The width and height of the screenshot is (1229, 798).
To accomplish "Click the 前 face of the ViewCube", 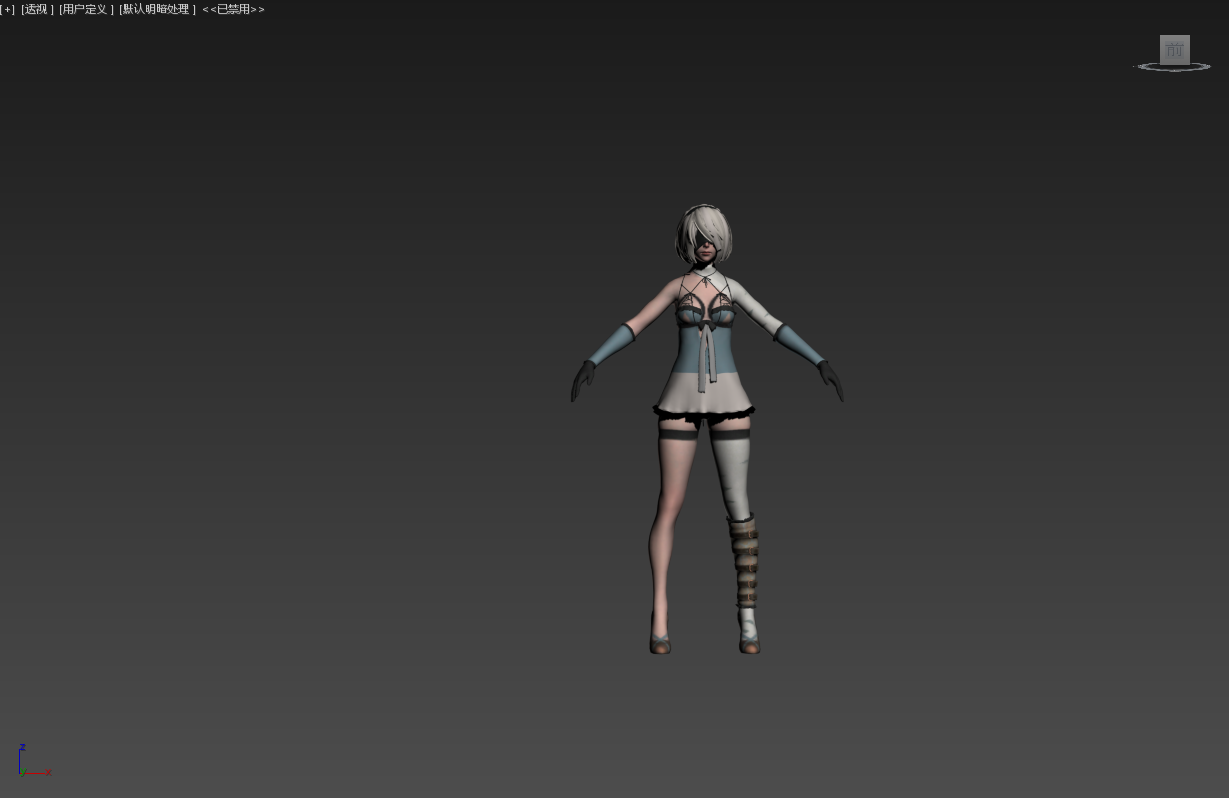I will 1175,49.
